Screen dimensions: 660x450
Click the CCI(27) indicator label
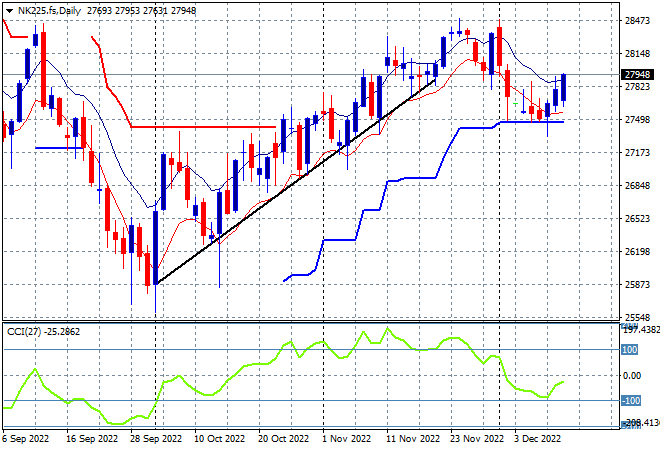click(x=24, y=332)
